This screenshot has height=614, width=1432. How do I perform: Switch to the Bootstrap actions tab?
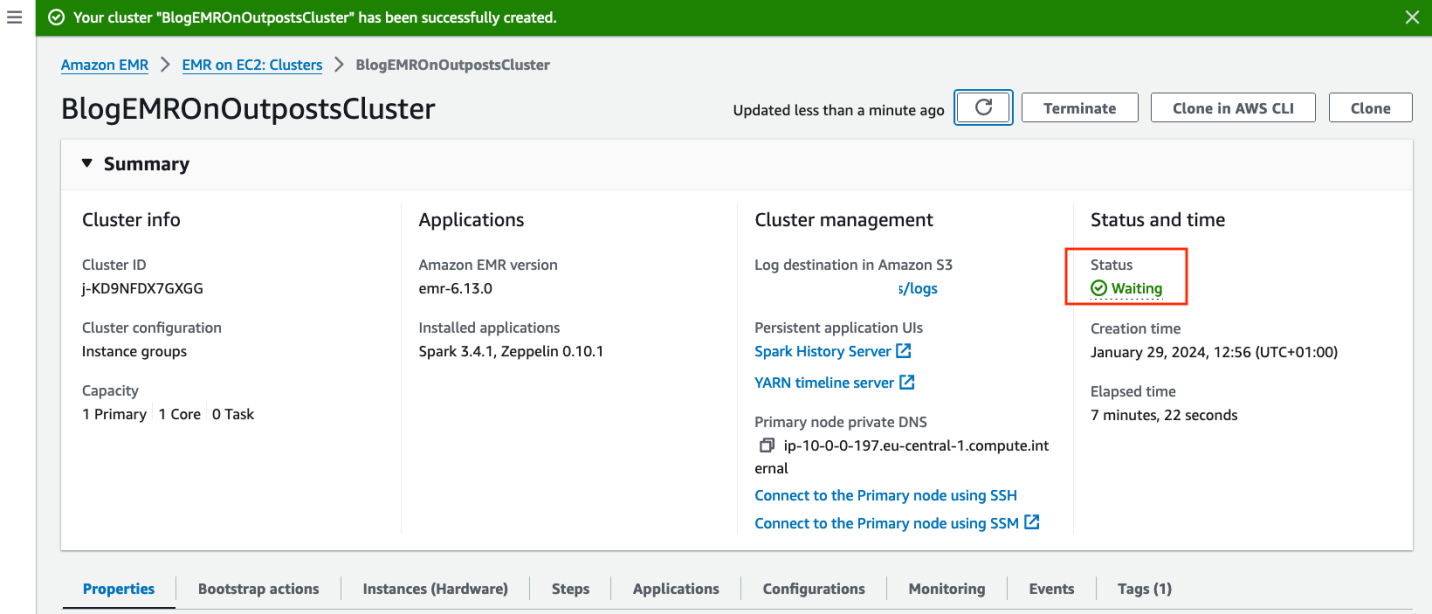[x=258, y=589]
